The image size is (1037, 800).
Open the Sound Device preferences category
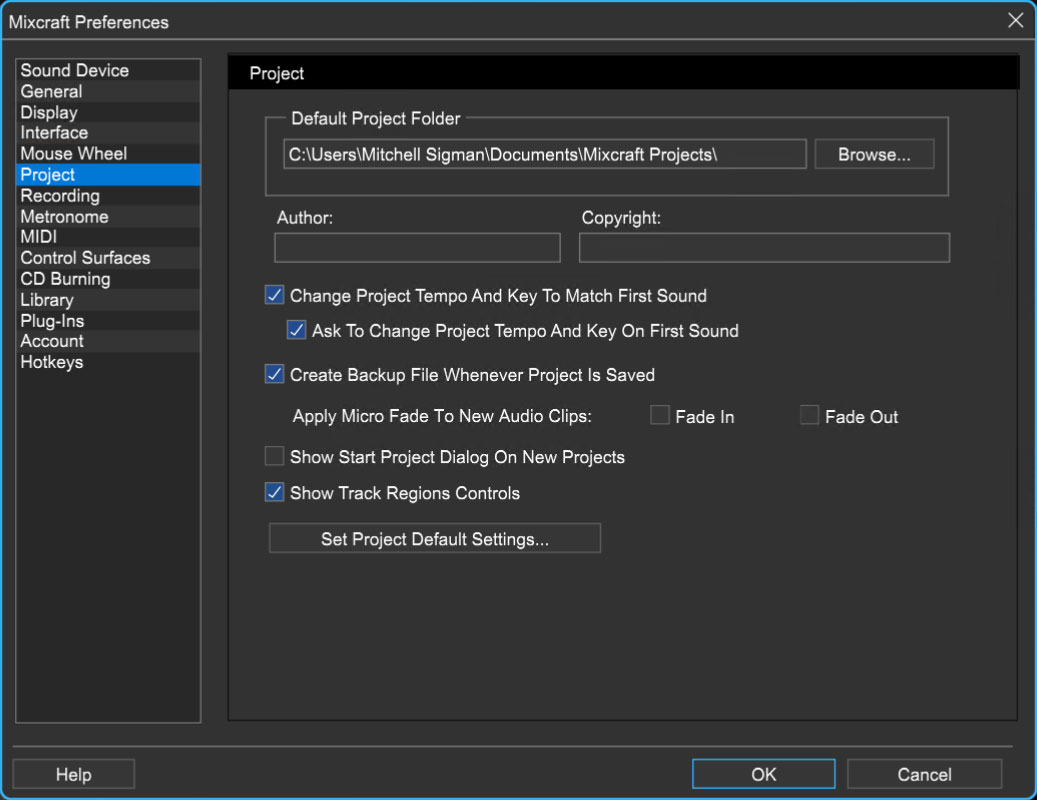click(108, 70)
